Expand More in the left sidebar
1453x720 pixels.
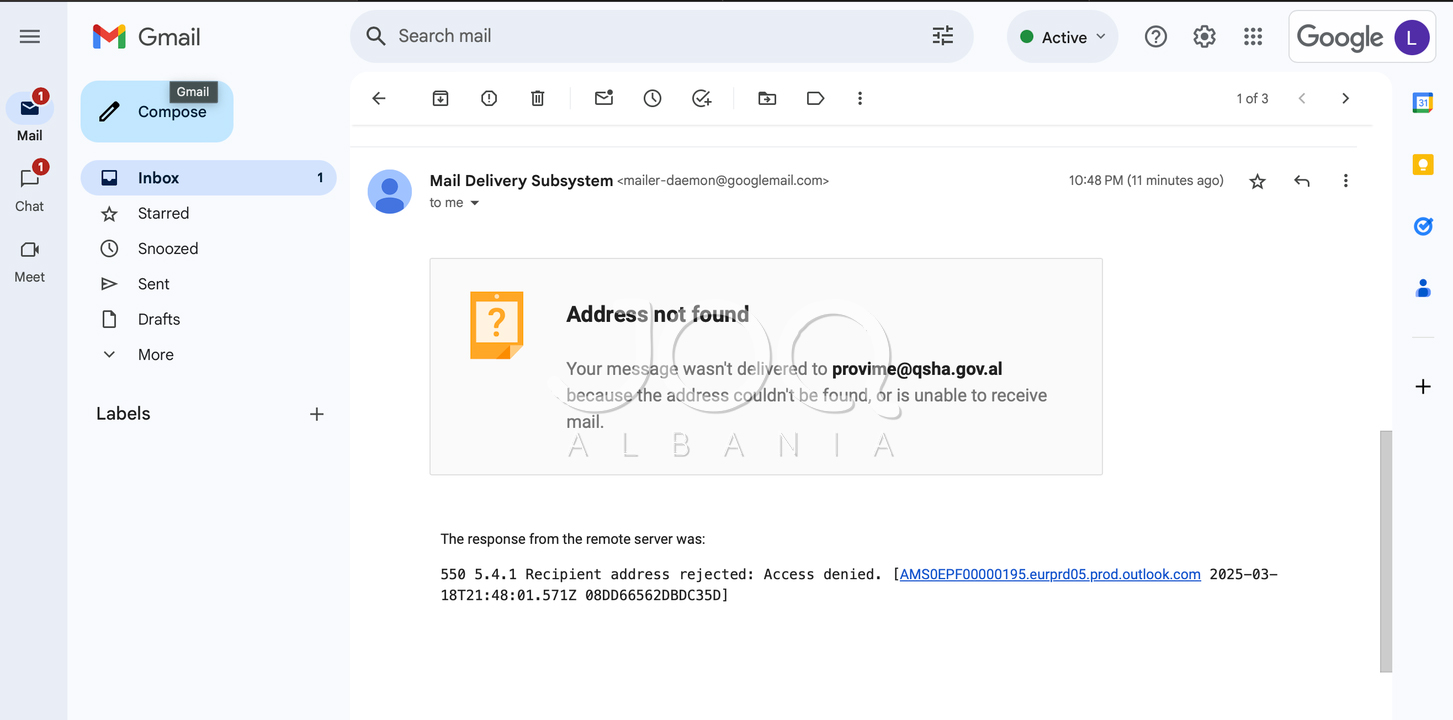point(156,355)
